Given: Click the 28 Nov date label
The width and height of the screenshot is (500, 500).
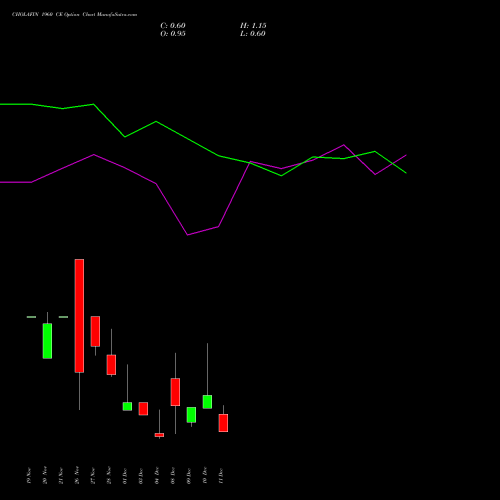Looking at the screenshot, I should (109, 475).
